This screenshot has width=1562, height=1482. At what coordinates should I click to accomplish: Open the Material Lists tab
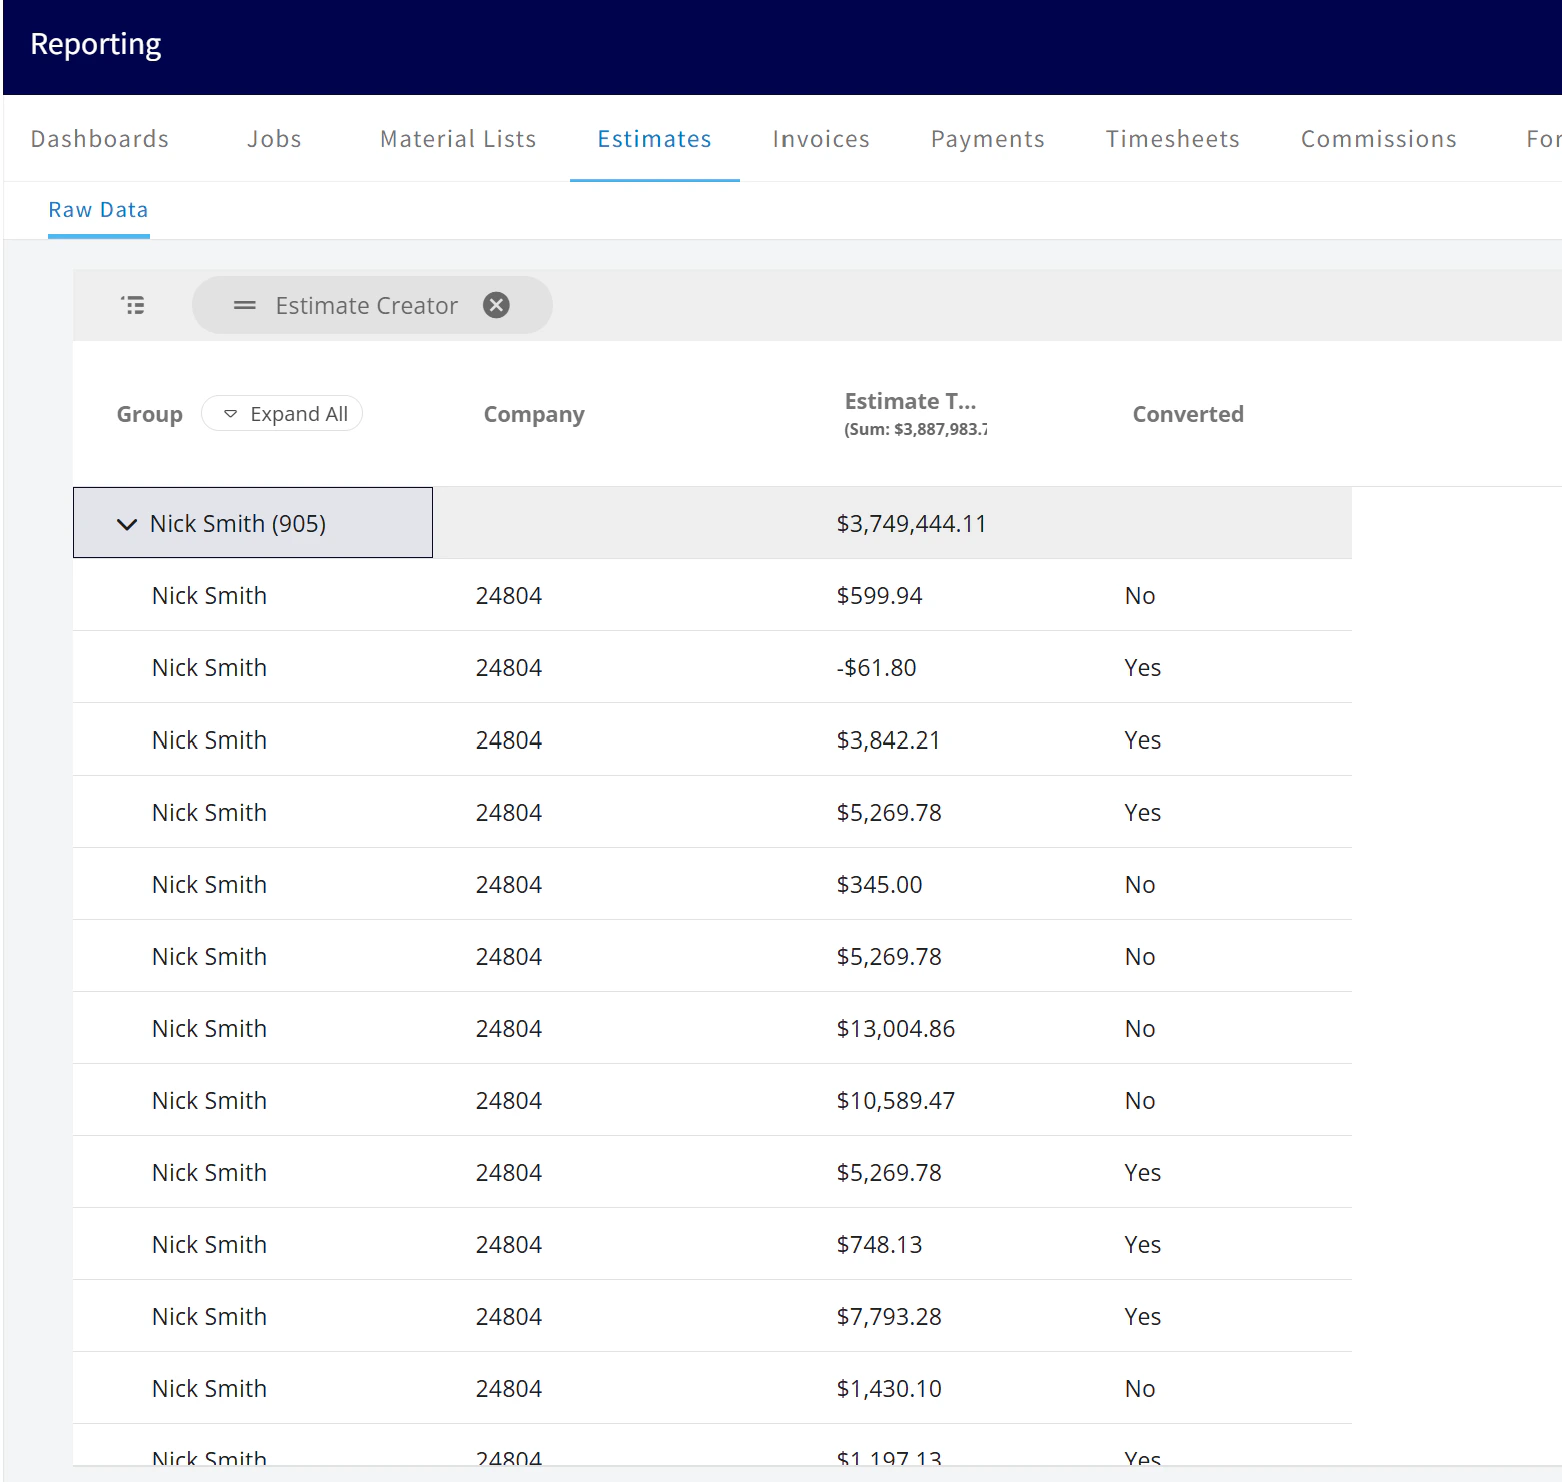(x=458, y=139)
